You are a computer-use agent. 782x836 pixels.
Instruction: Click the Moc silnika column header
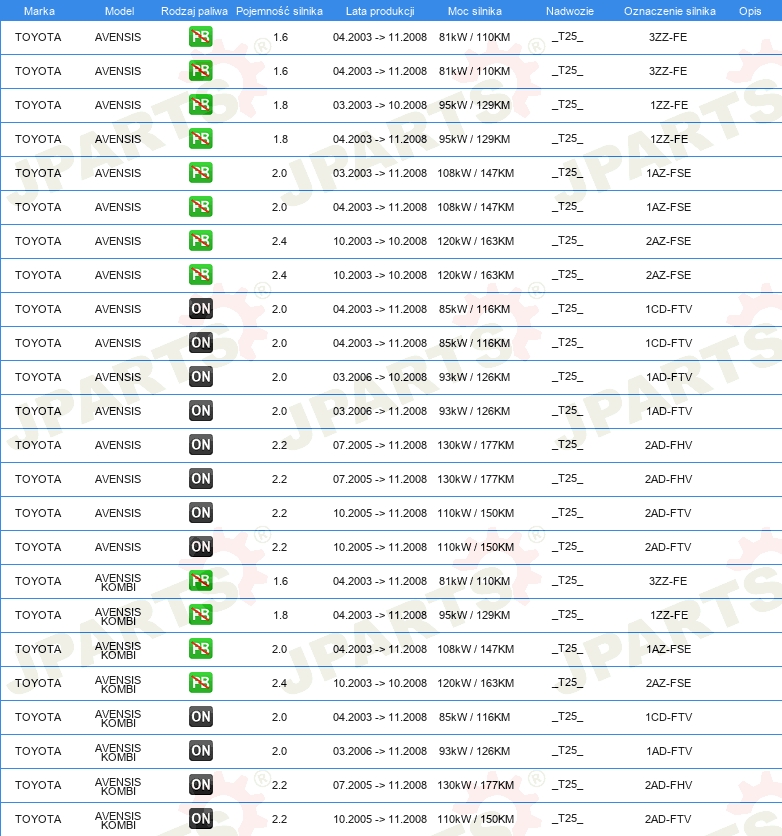(474, 11)
